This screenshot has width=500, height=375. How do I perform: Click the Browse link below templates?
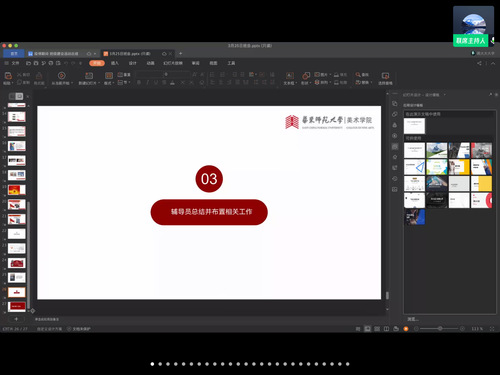point(413,319)
